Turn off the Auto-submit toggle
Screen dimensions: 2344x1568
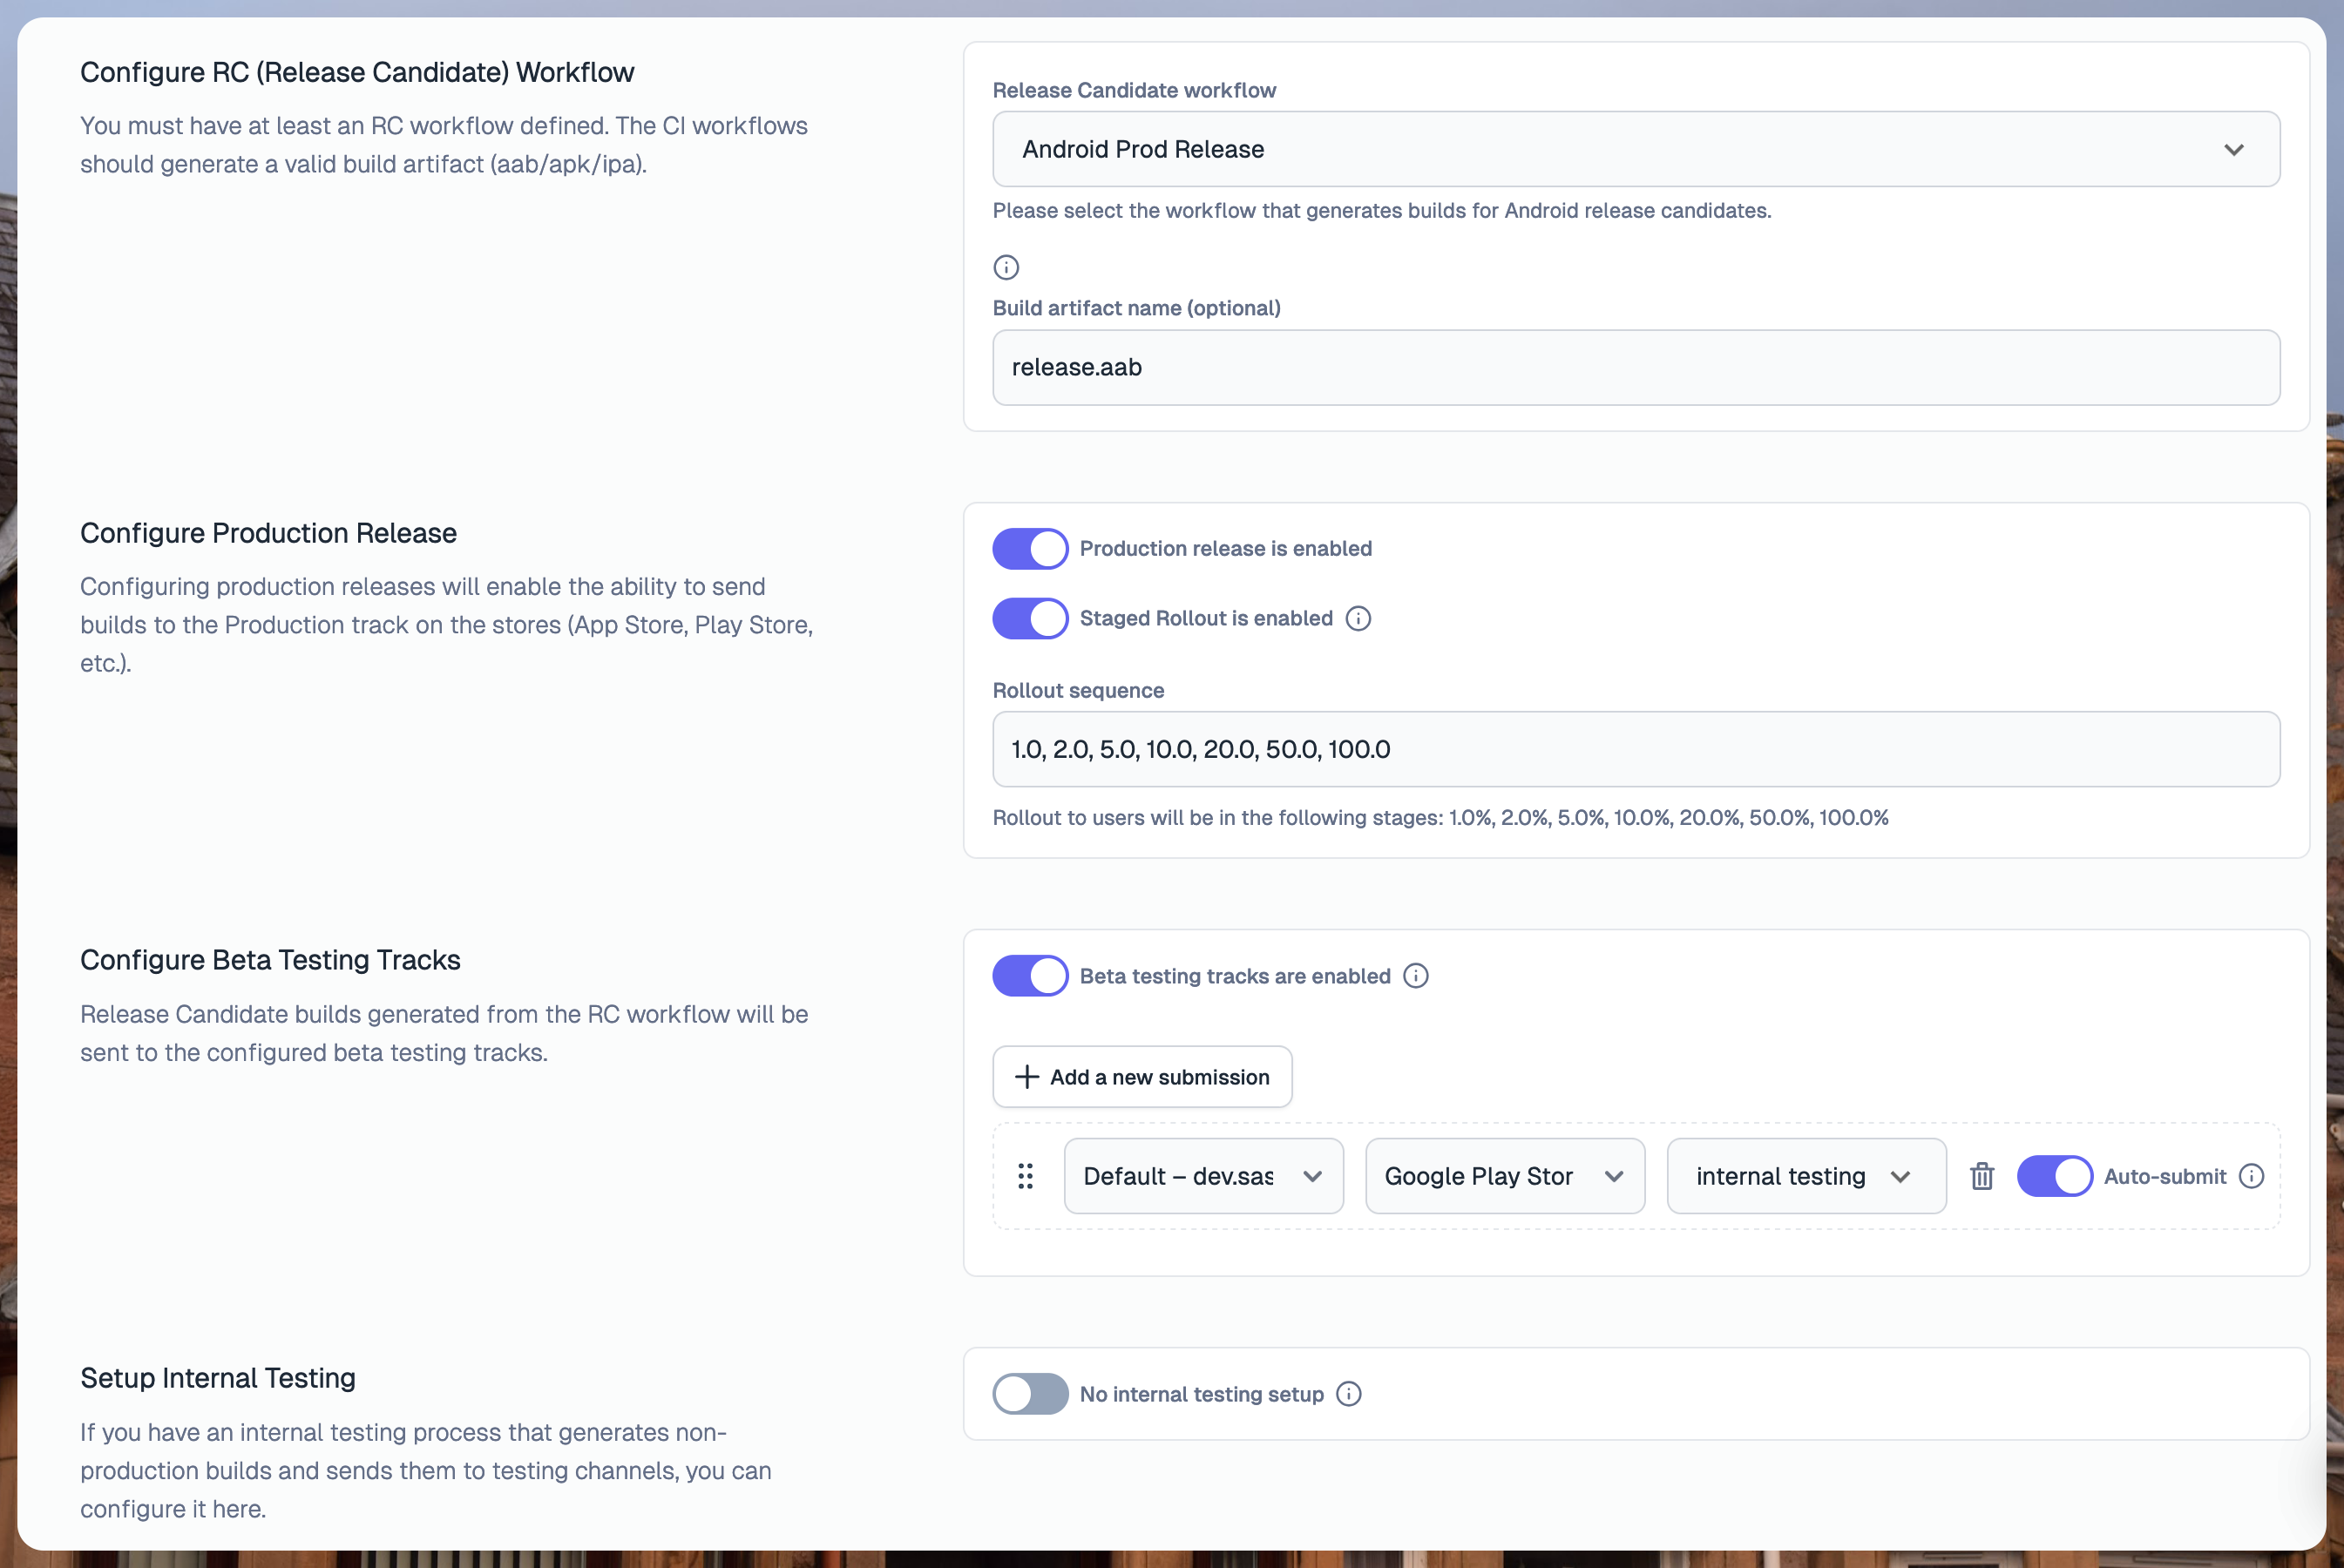tap(2054, 1176)
